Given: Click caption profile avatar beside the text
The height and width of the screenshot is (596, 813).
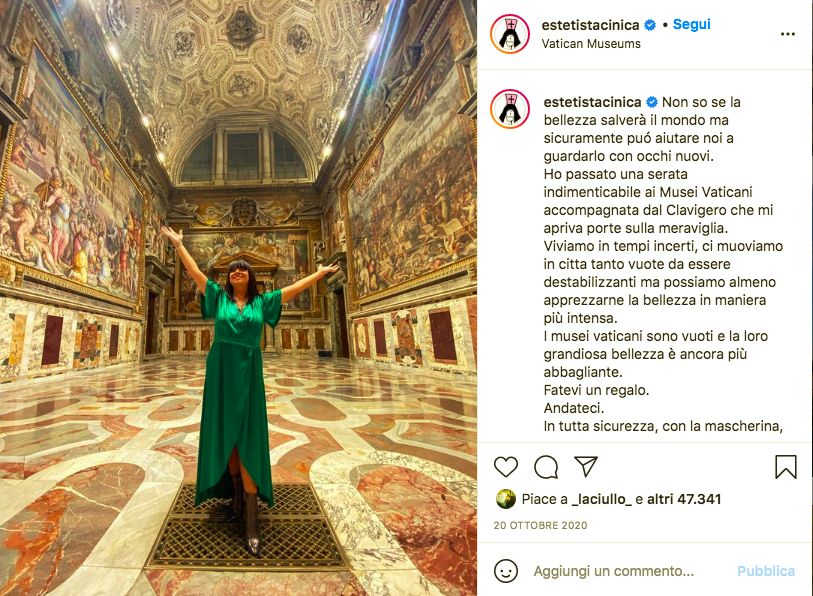Looking at the screenshot, I should point(510,109).
